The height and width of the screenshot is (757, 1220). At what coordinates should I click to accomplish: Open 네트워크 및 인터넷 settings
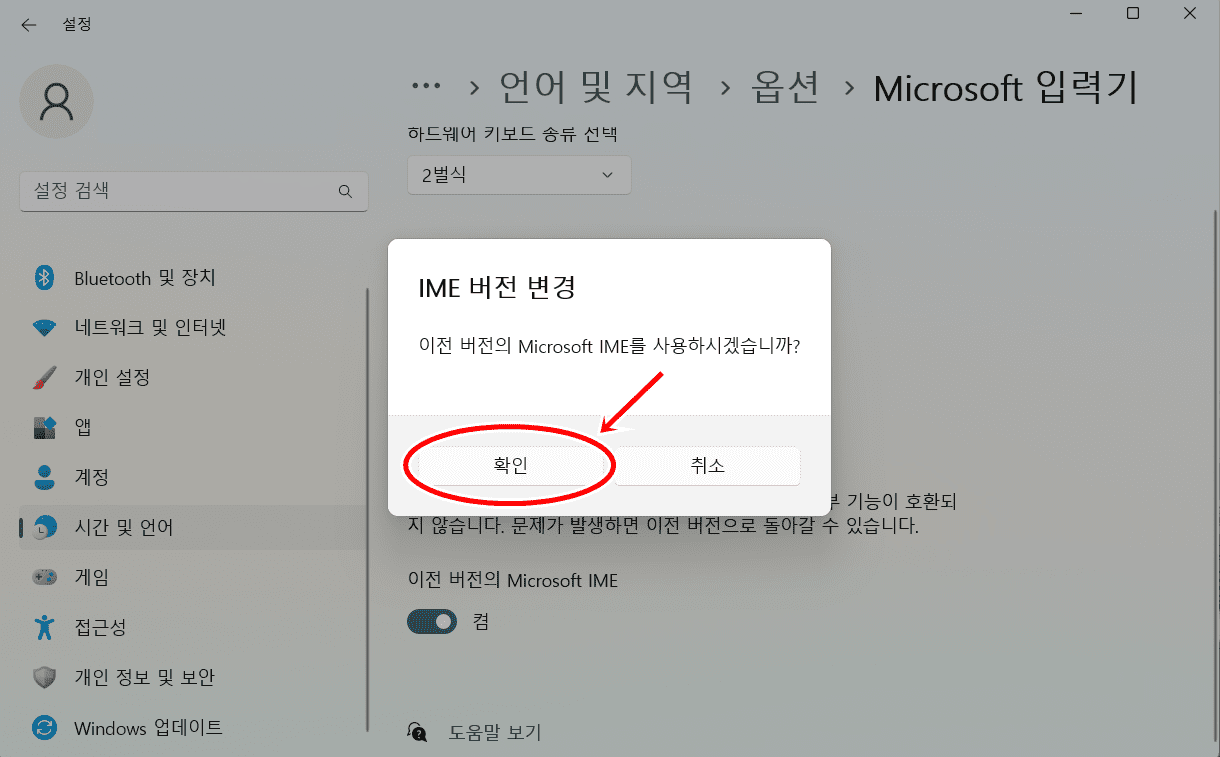point(193,328)
